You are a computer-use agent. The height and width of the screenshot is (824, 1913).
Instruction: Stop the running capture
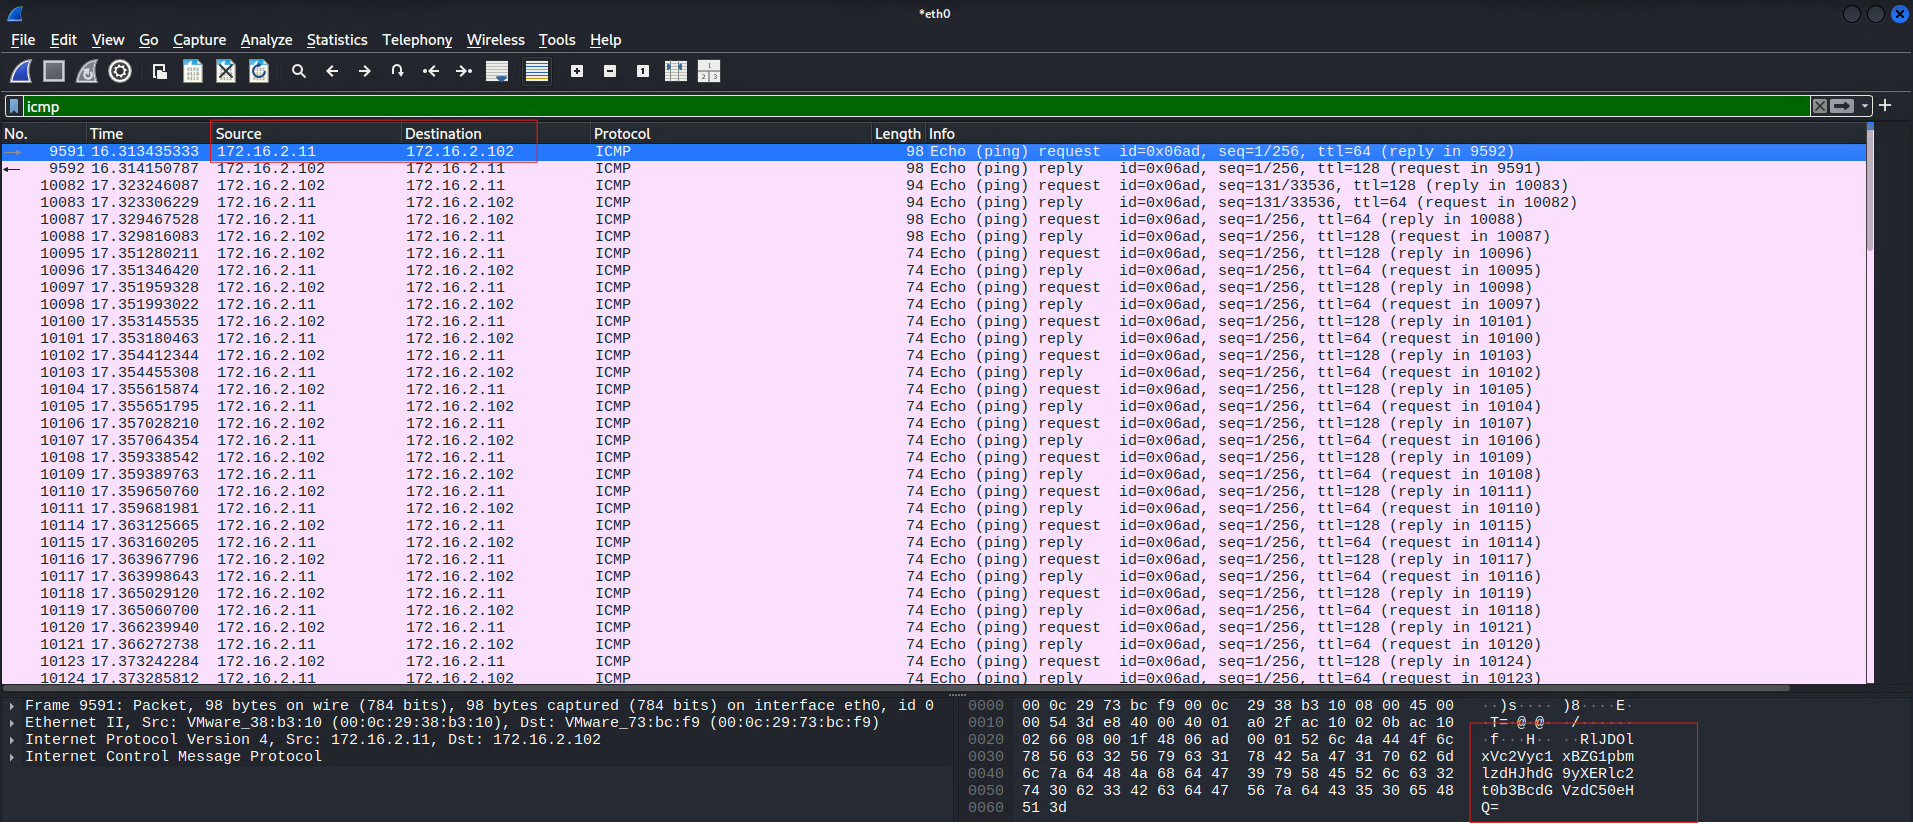coord(54,71)
